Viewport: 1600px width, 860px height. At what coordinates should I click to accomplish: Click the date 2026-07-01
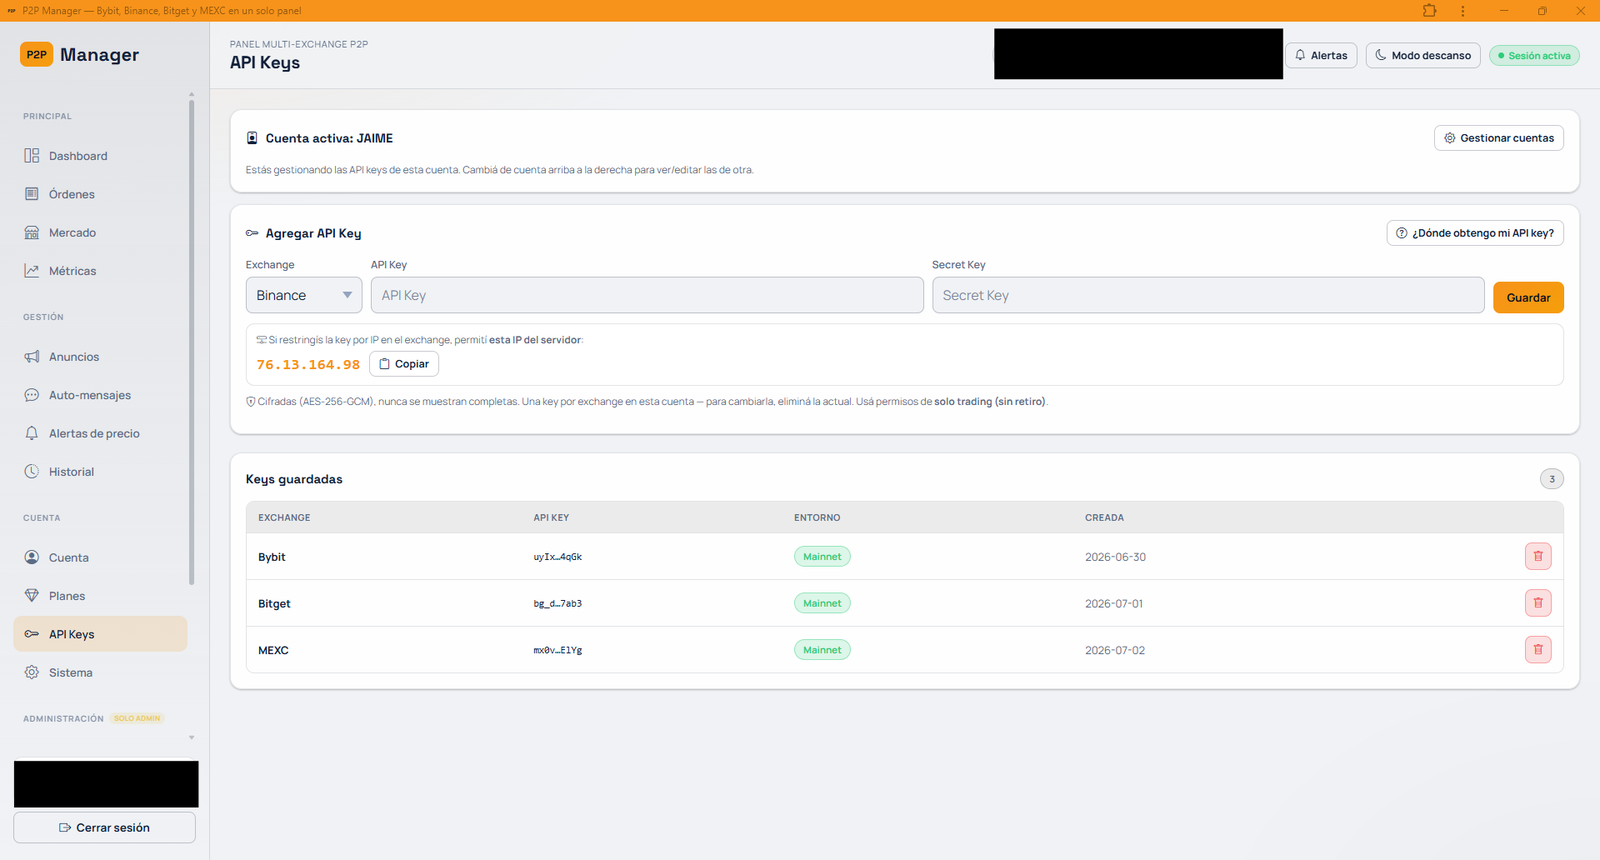[1114, 604]
